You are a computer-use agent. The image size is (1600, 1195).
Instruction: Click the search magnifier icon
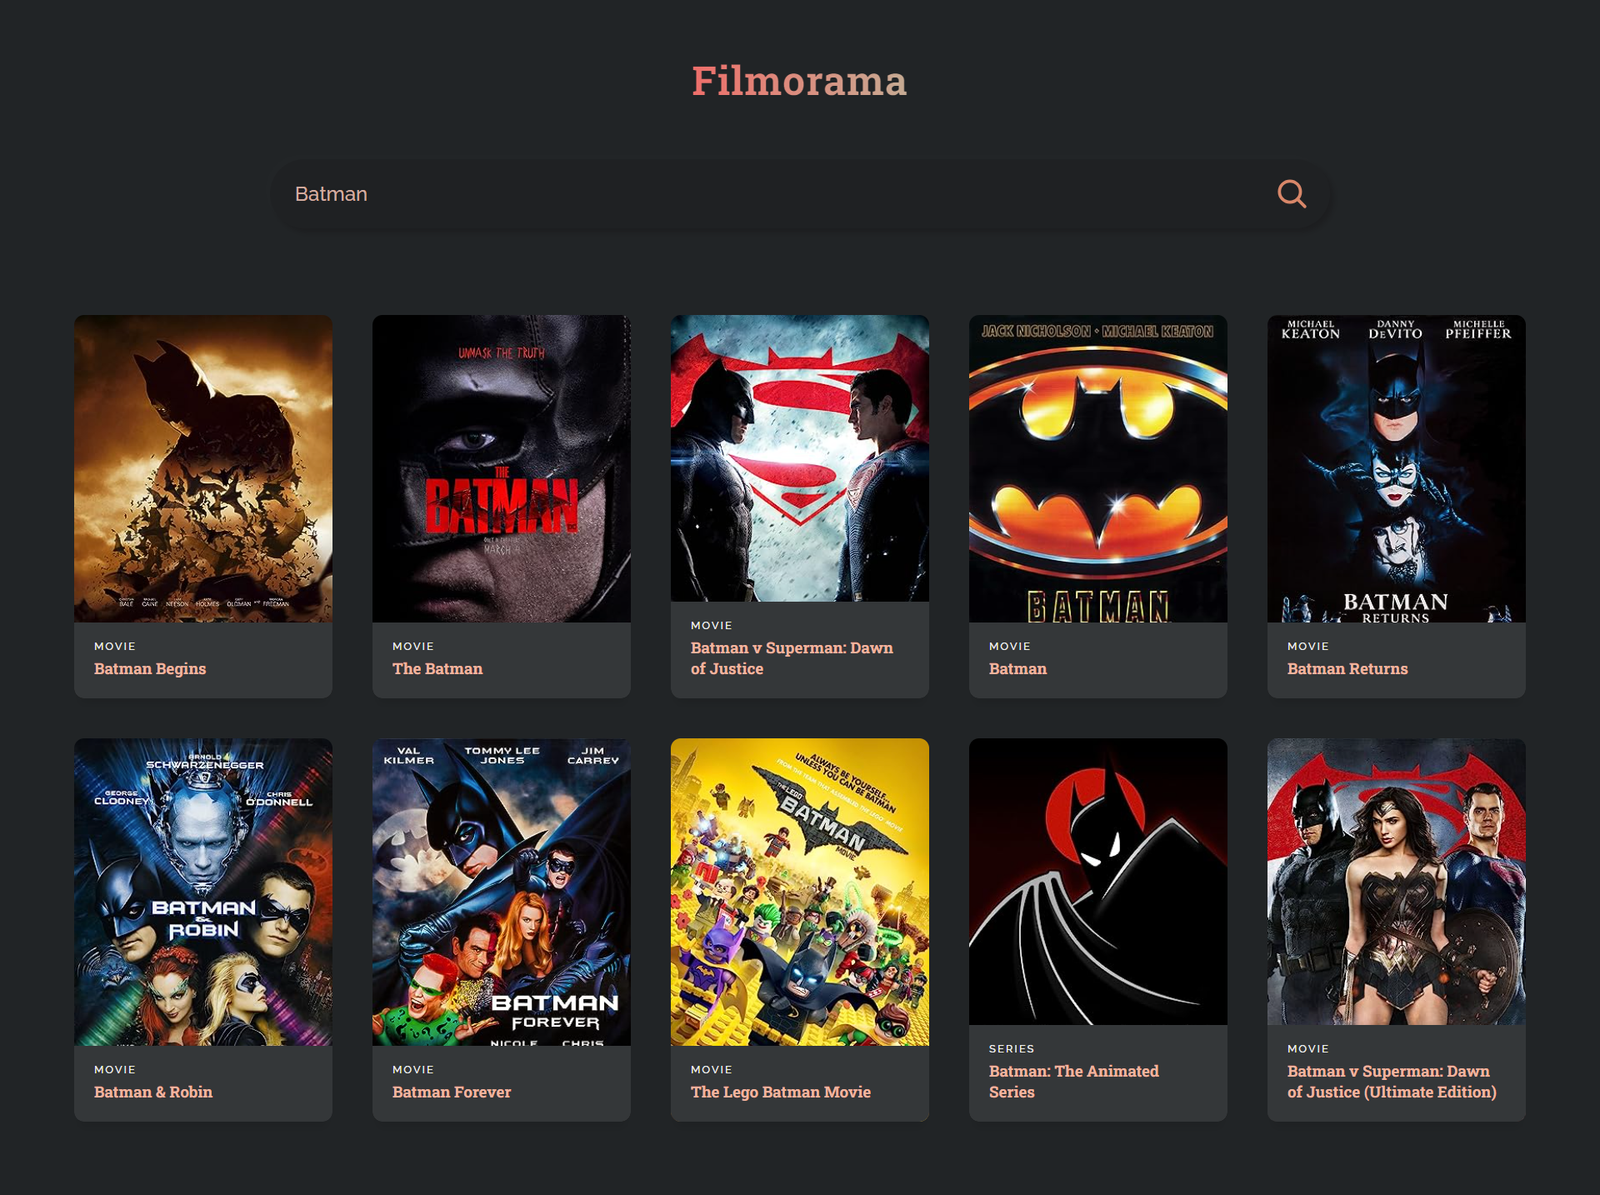coord(1291,193)
